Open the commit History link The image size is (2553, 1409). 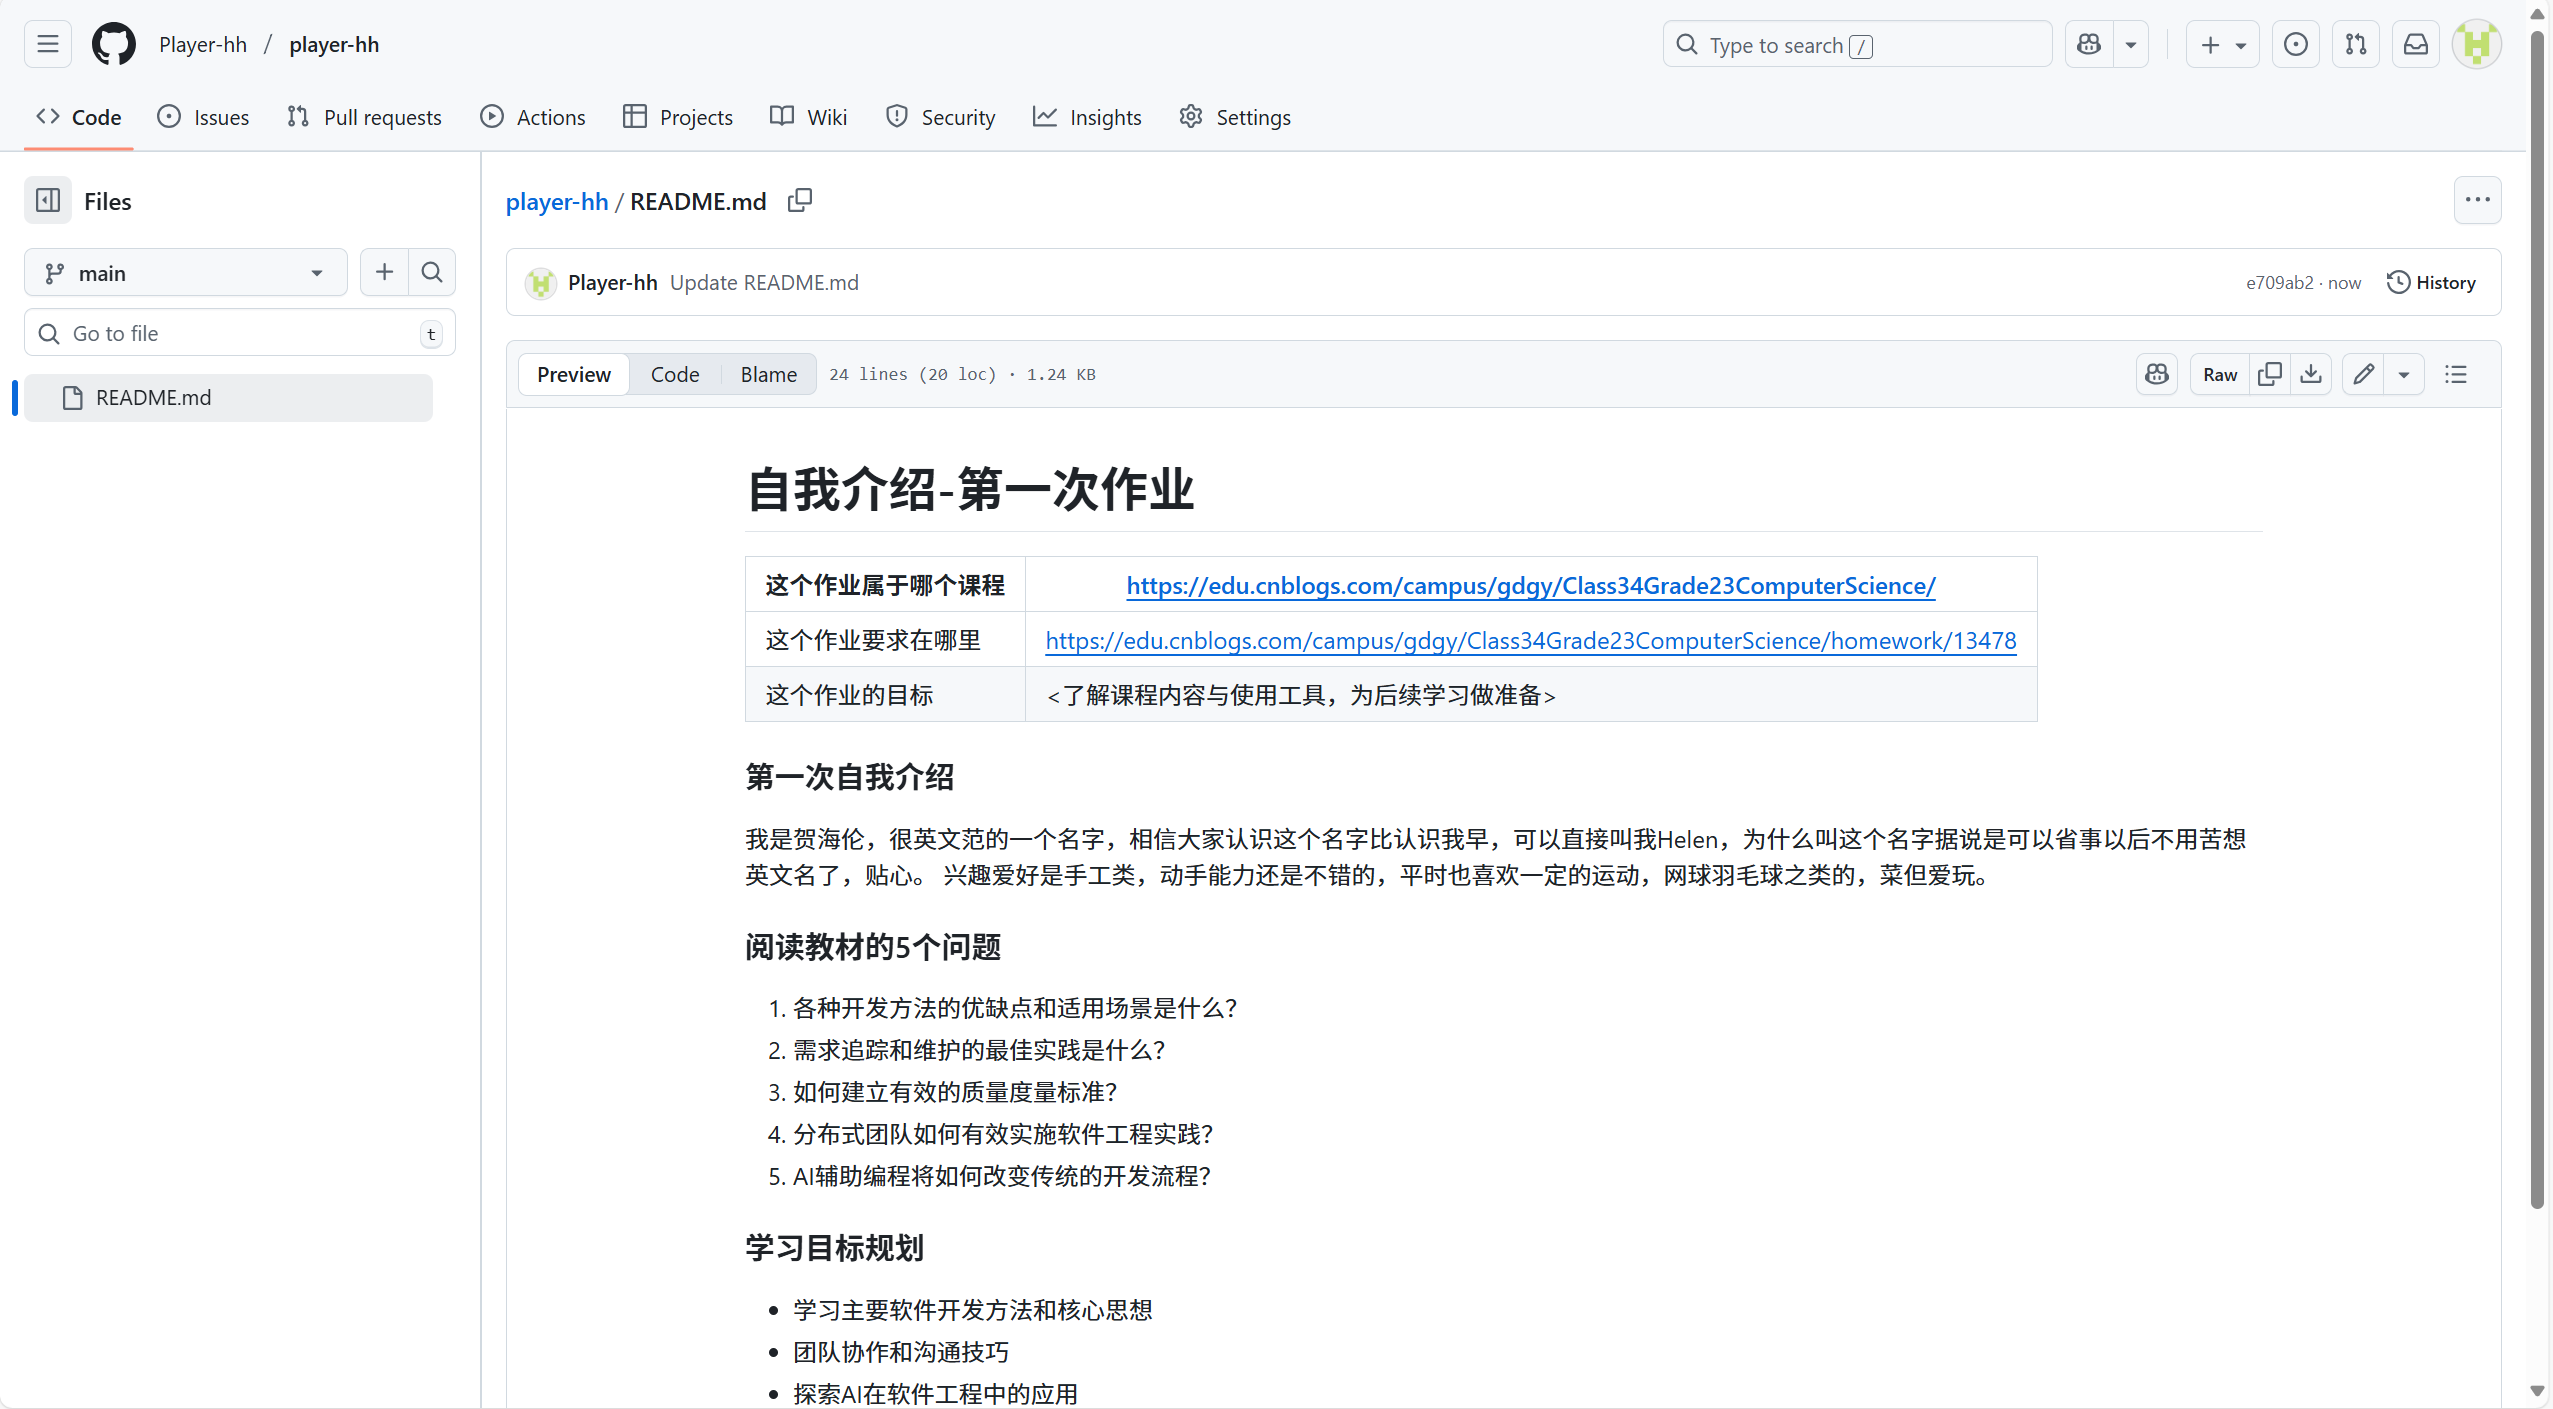[2431, 282]
